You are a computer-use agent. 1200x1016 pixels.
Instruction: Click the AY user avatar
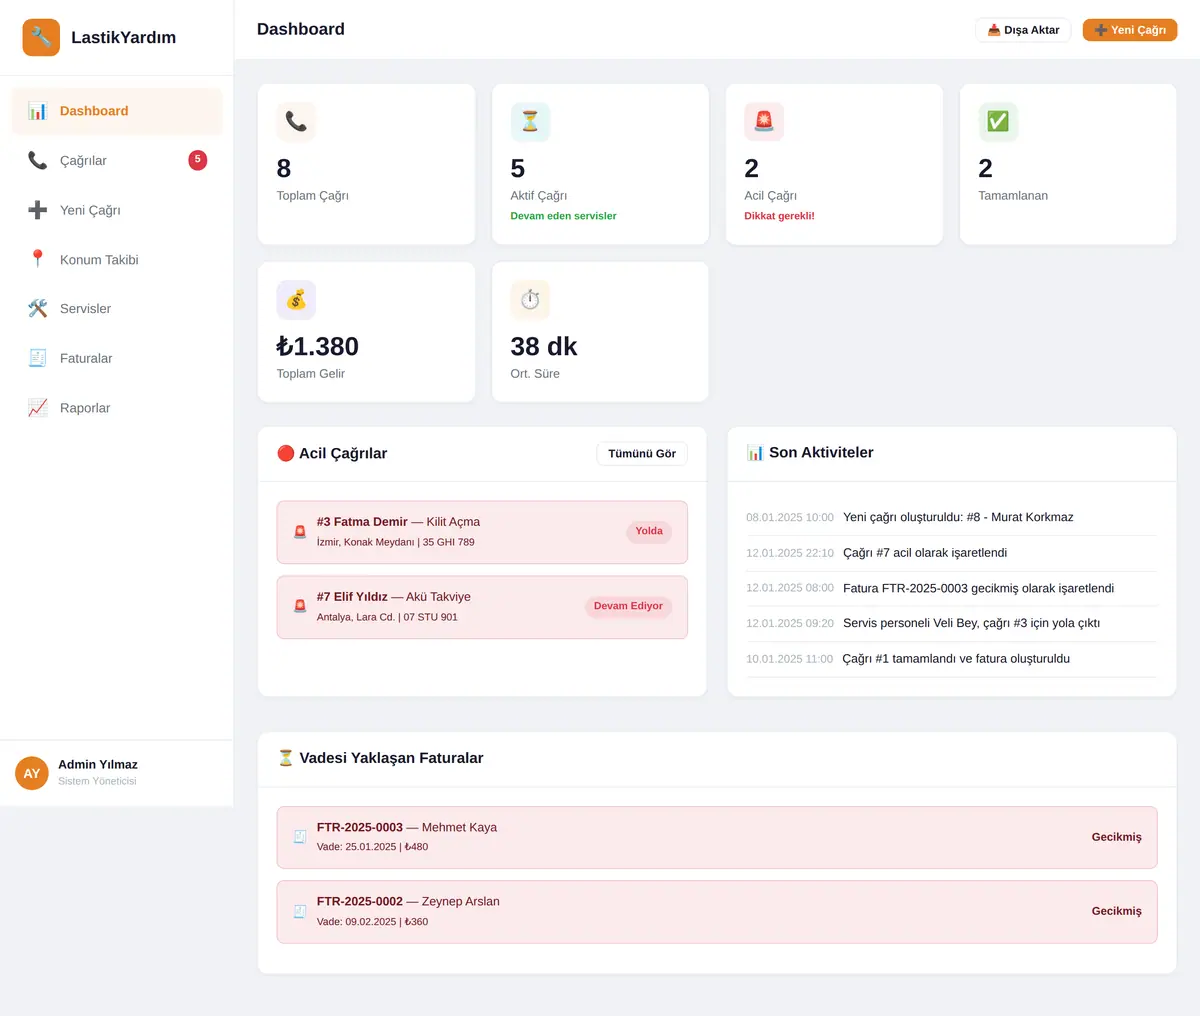click(x=32, y=773)
